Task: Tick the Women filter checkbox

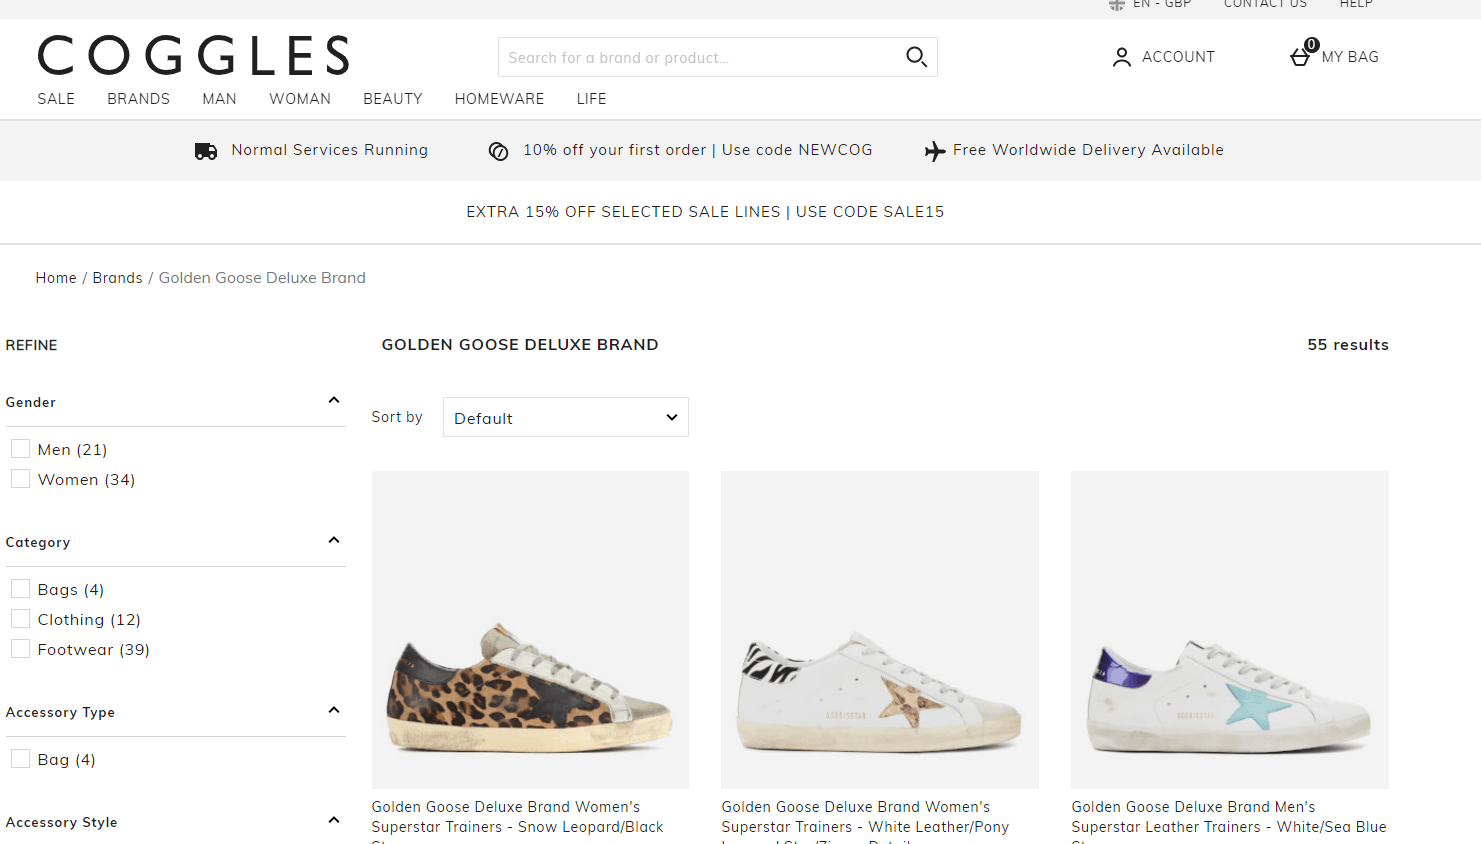Action: pos(20,478)
